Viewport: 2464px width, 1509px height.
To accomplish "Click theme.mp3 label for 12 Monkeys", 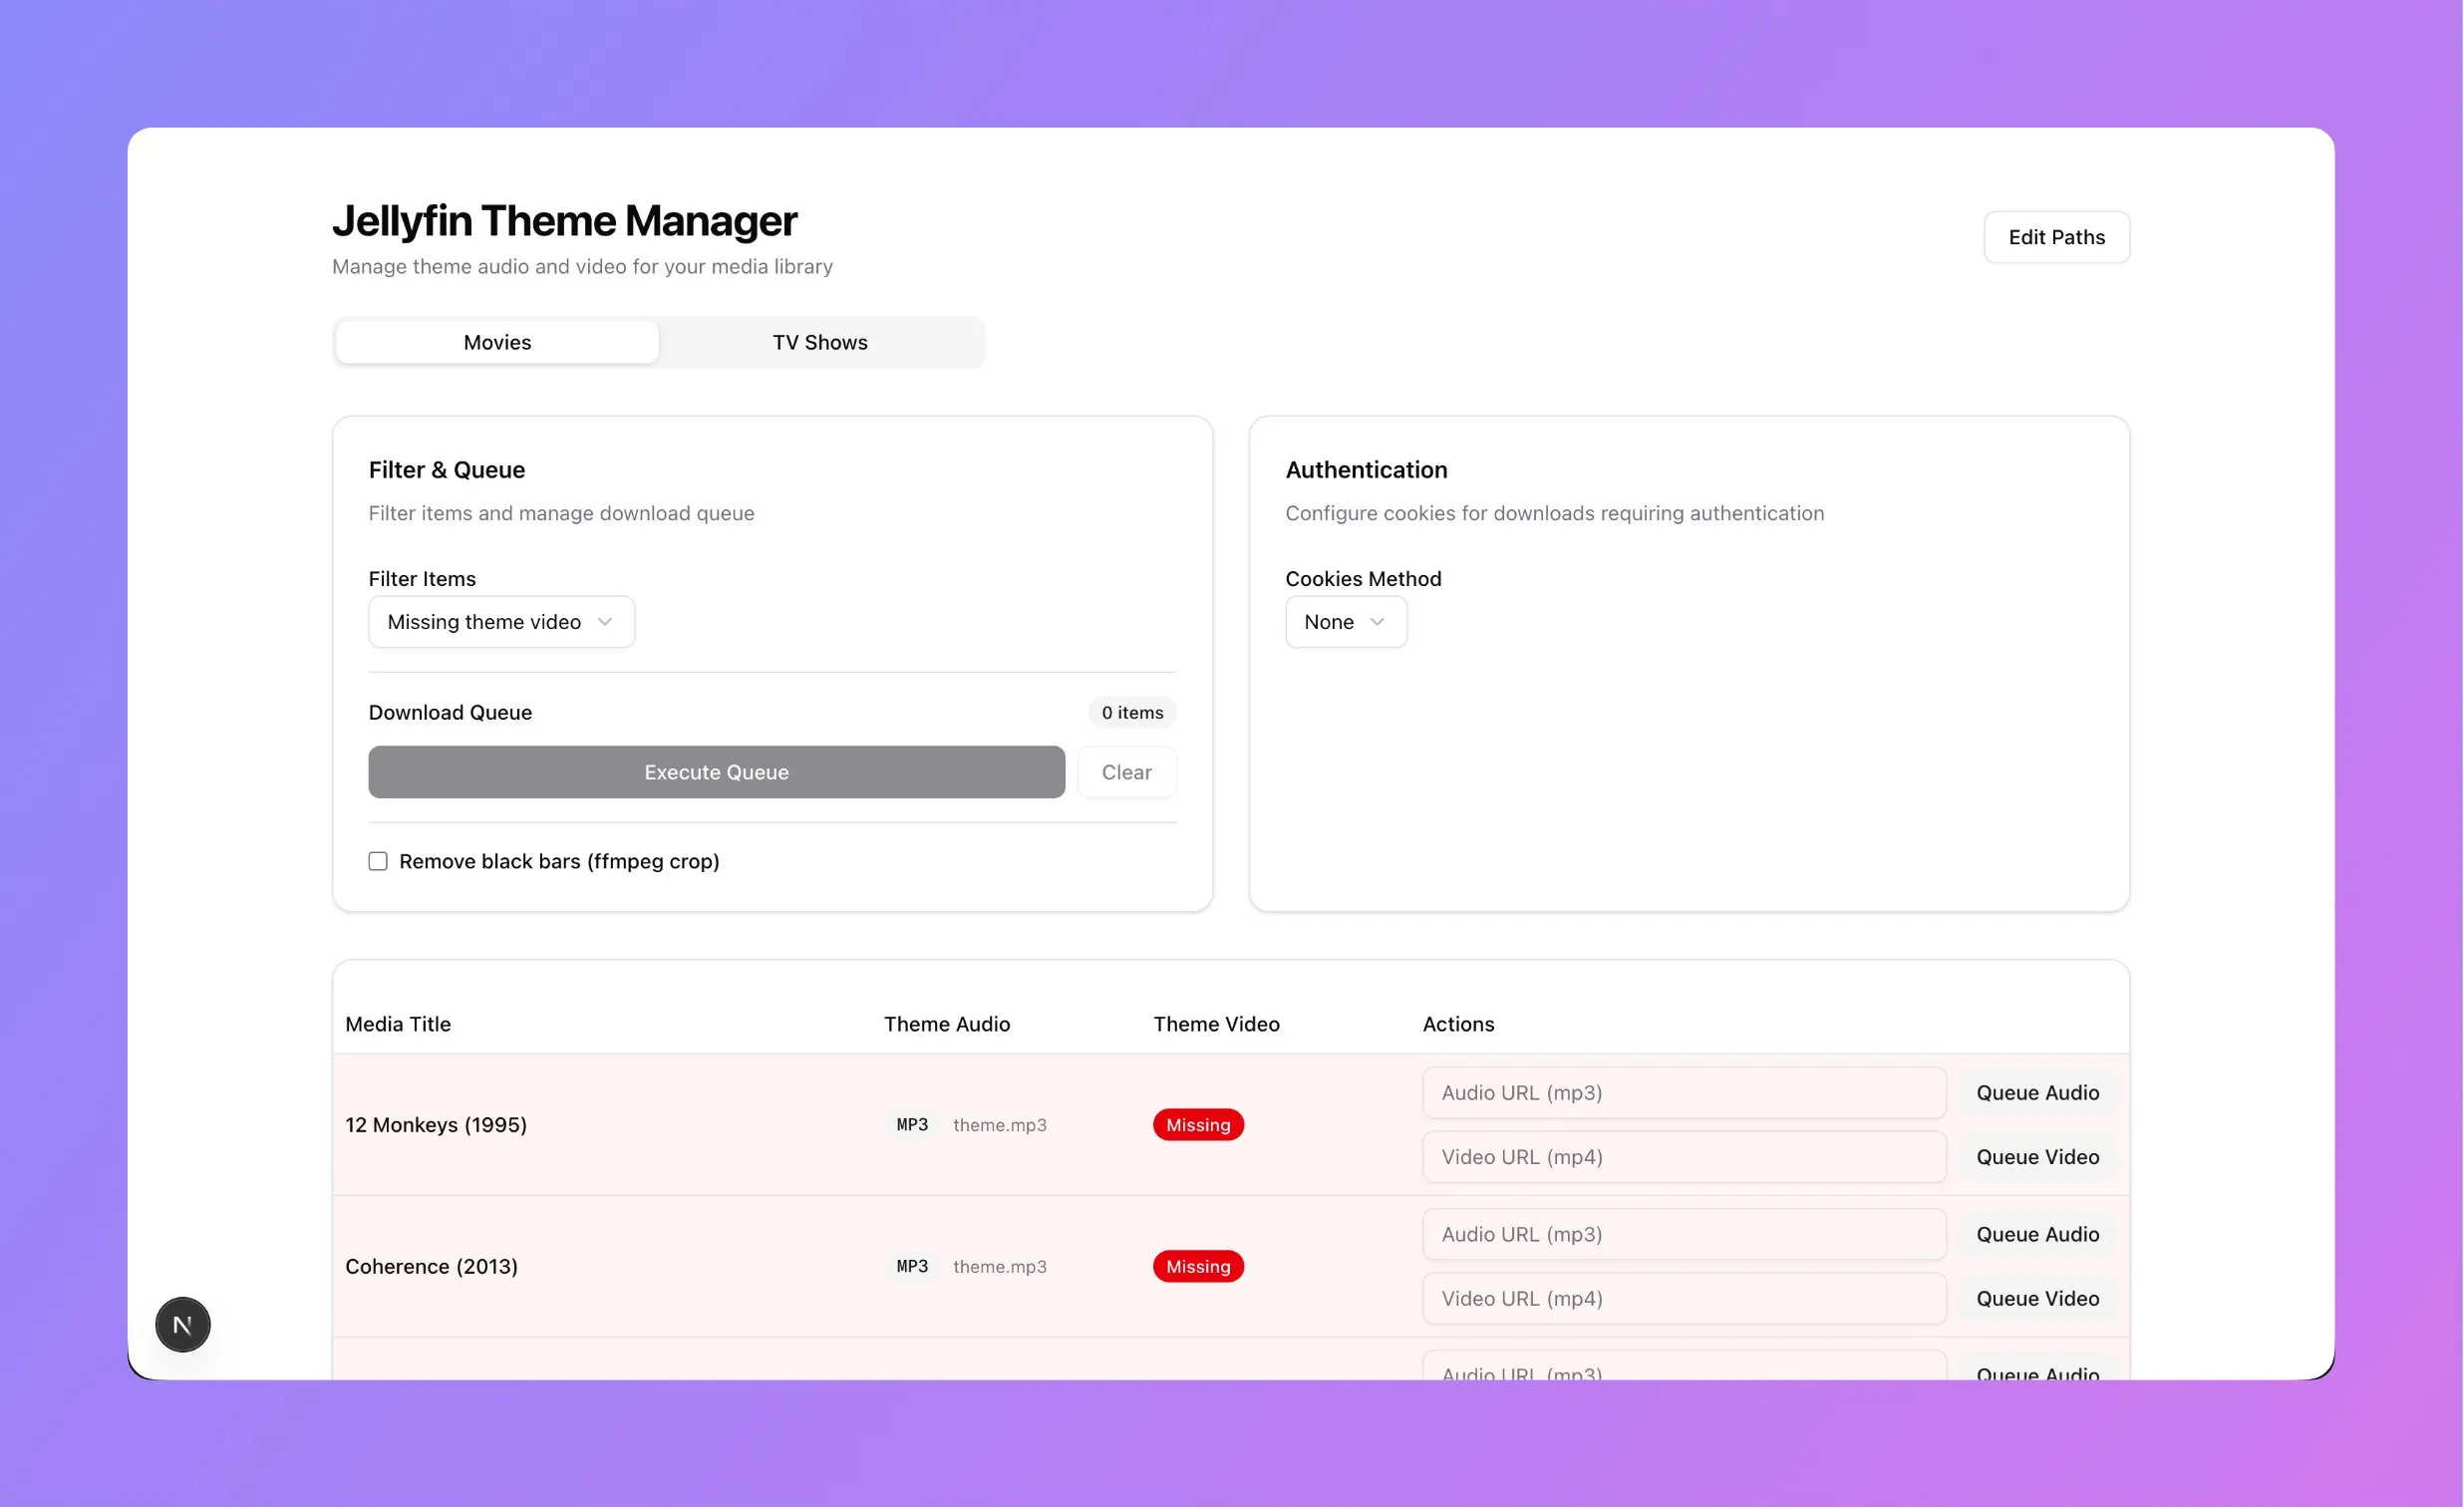I will pos(999,1124).
